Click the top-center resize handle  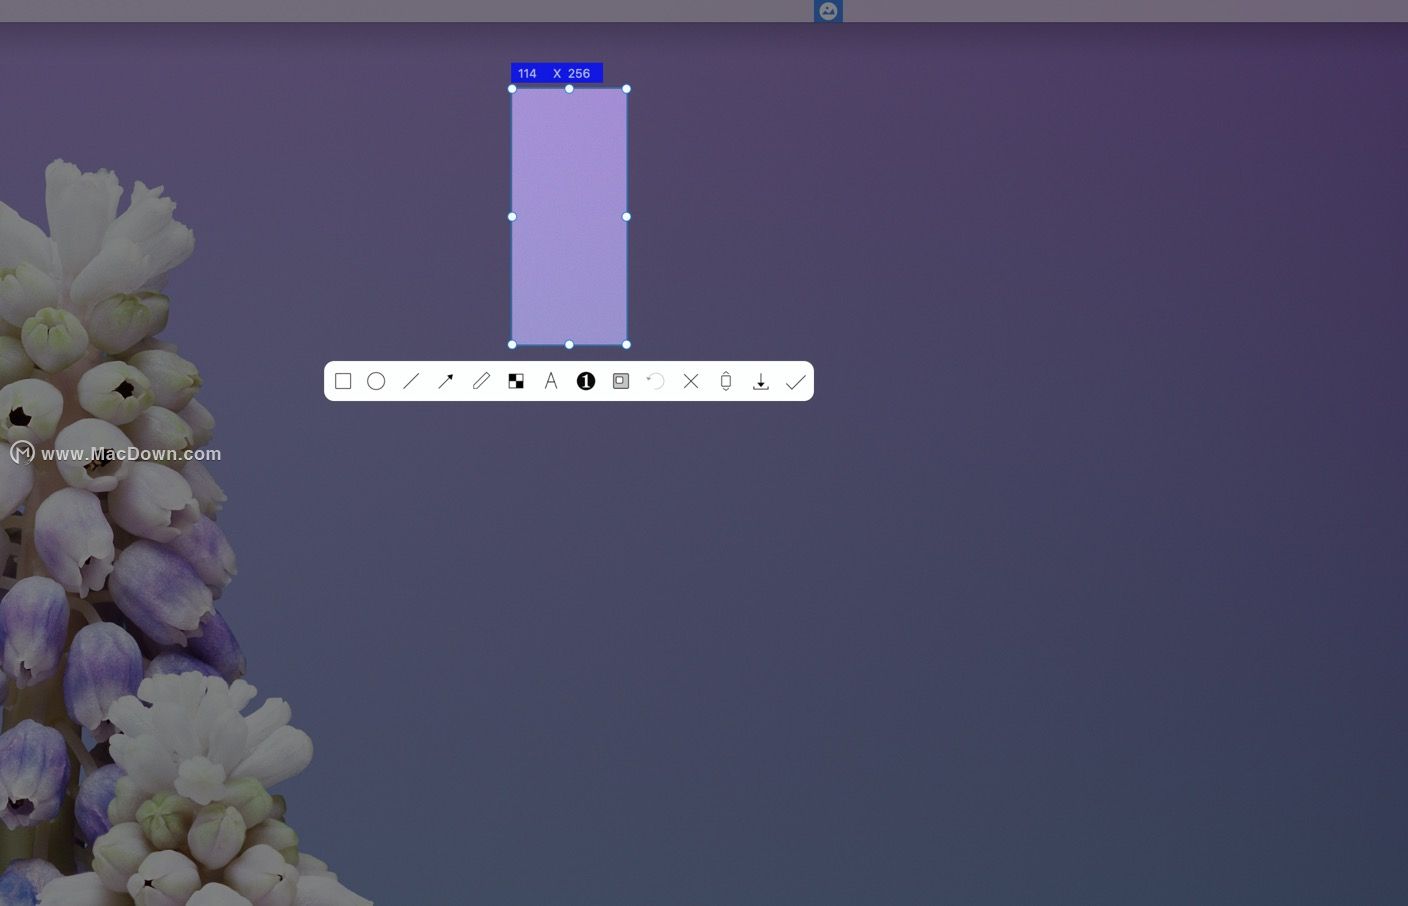[x=569, y=89]
